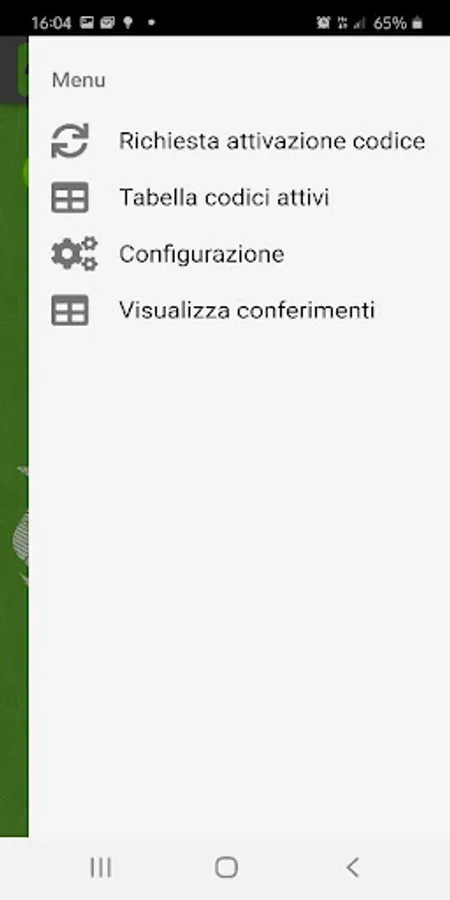Tap the table icon beside Tabella codici attivi
Viewport: 450px width, 900px height.
coord(70,197)
